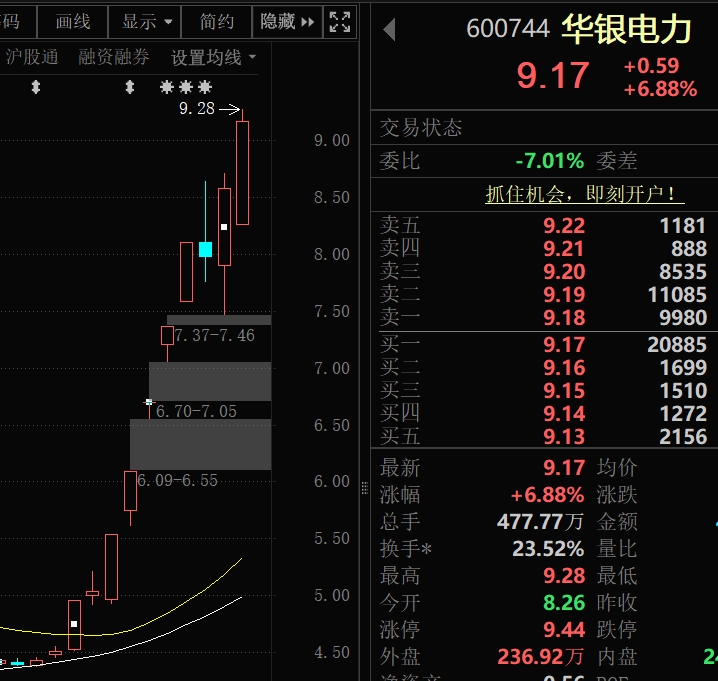The height and width of the screenshot is (681, 718).
Task: Click the stock code 600744
Action: point(508,29)
